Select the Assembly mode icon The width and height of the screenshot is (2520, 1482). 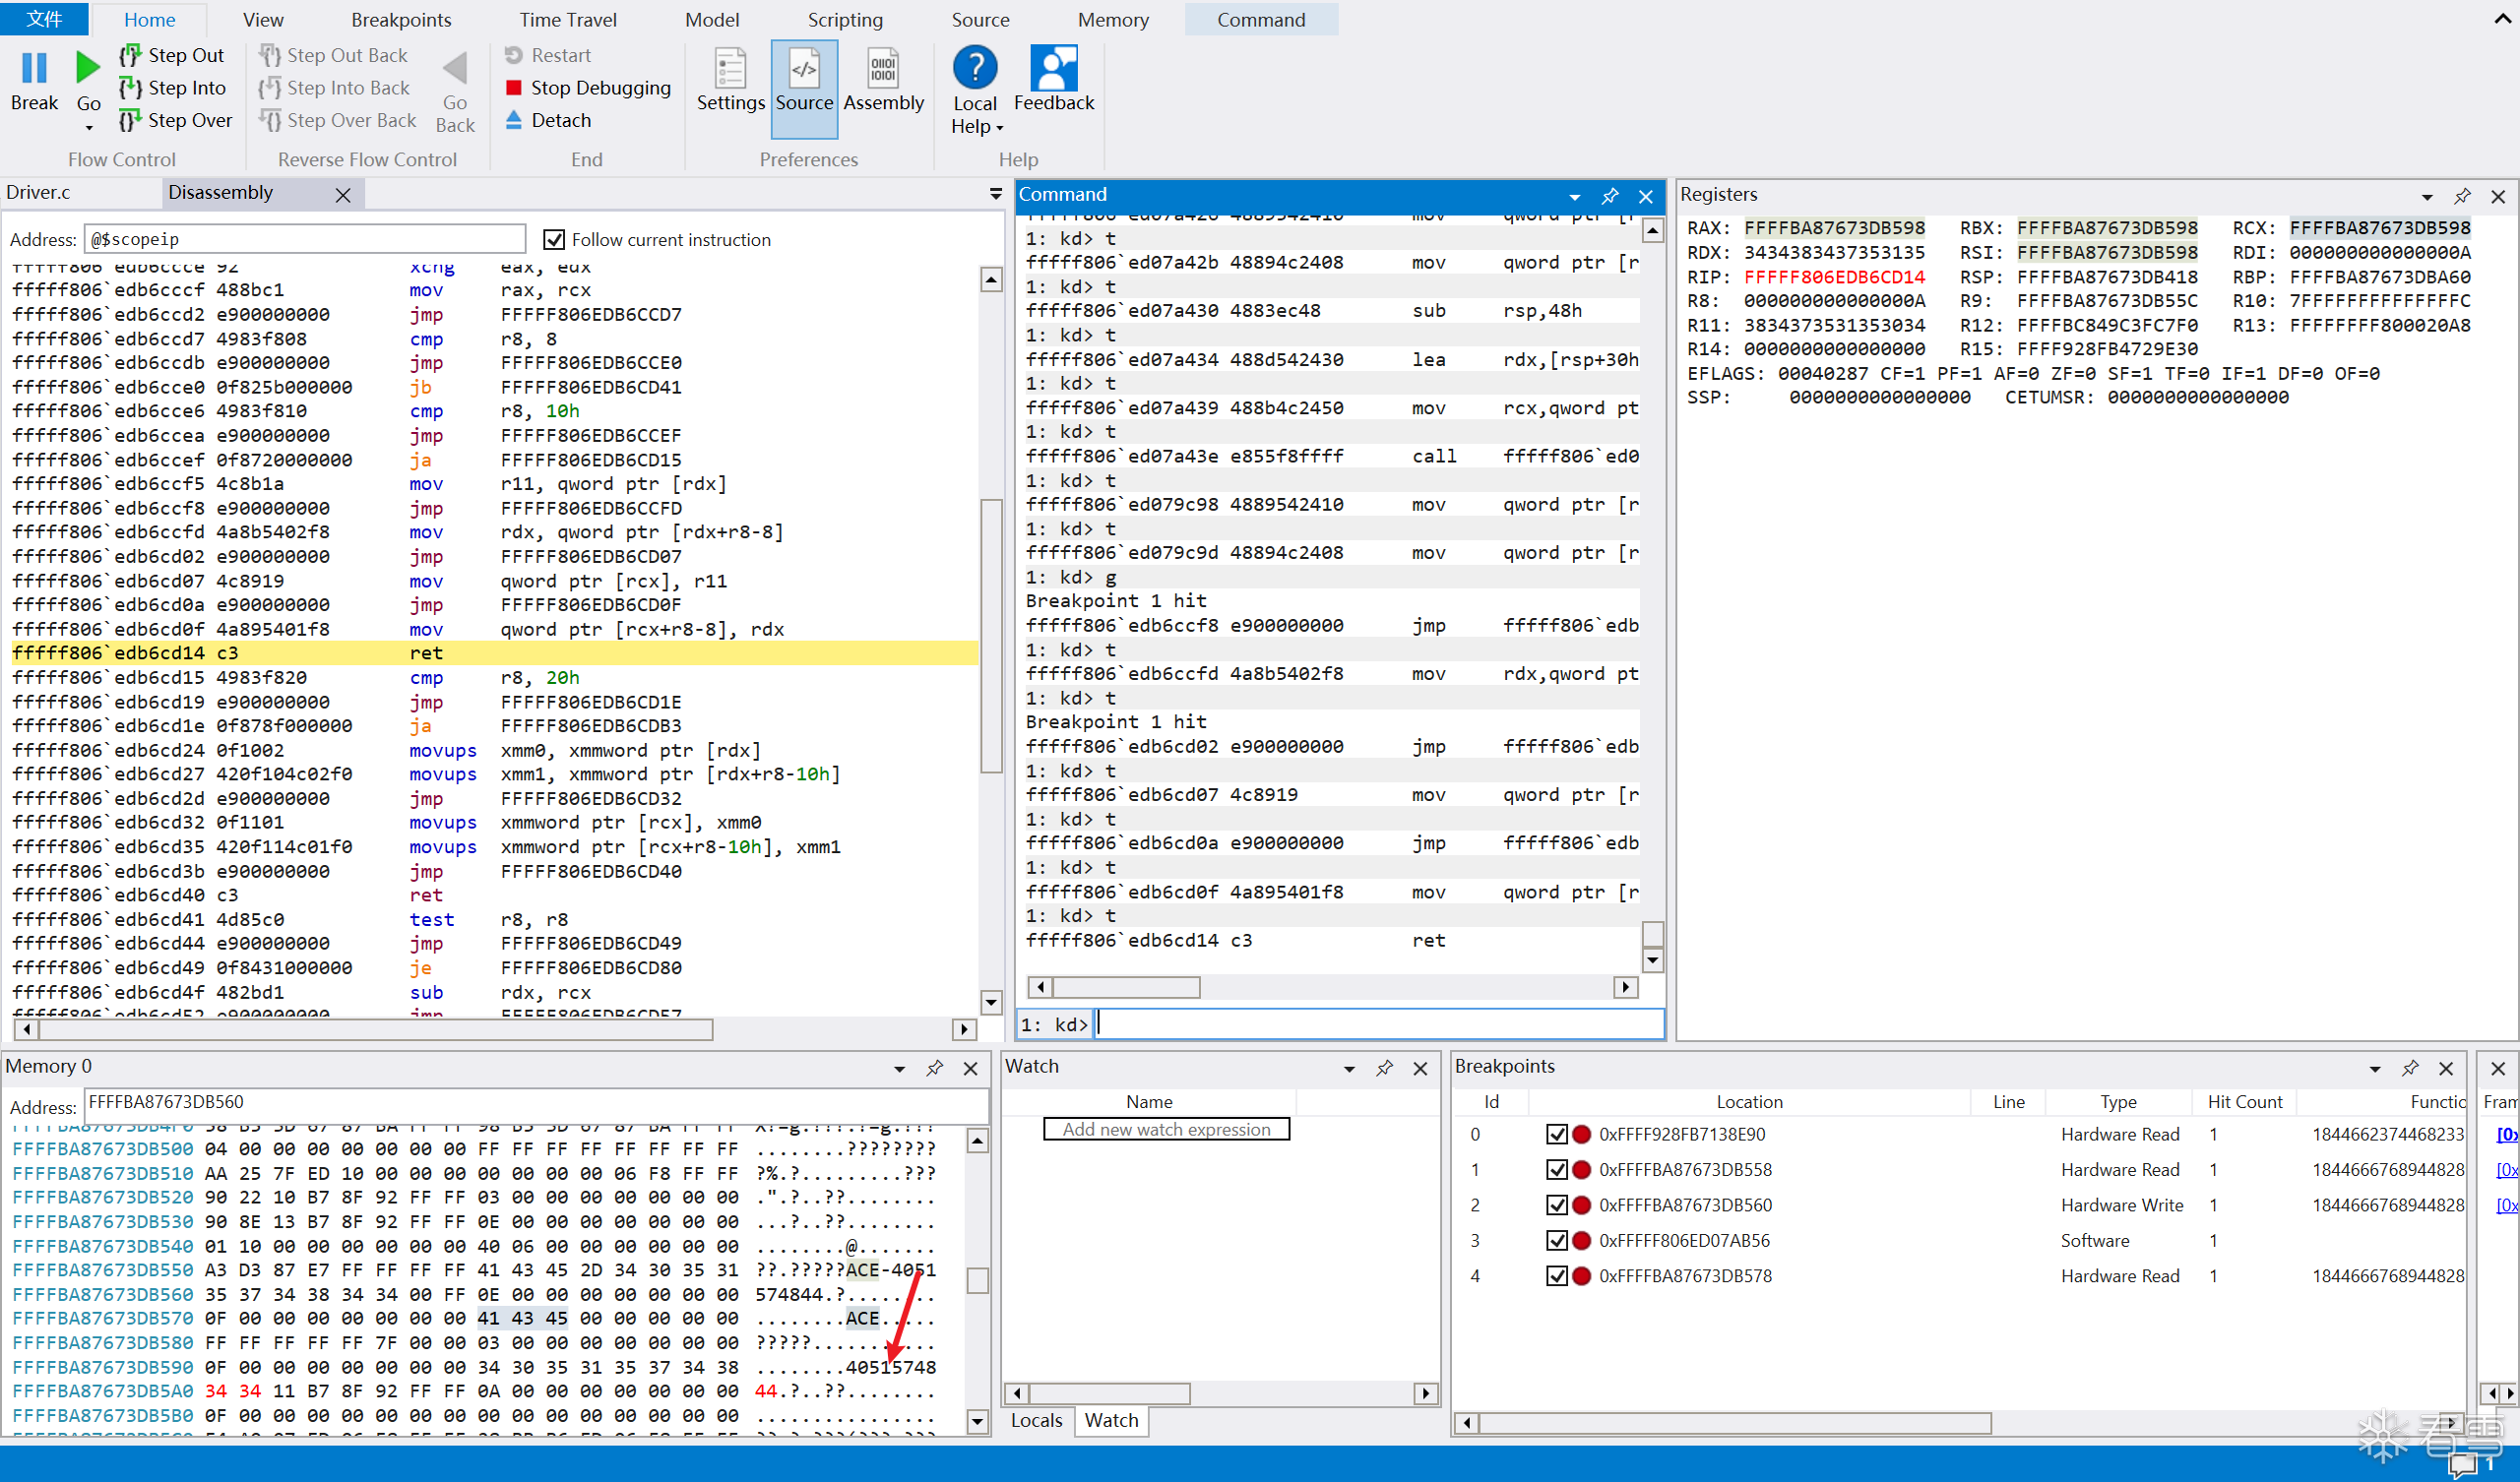pos(883,68)
